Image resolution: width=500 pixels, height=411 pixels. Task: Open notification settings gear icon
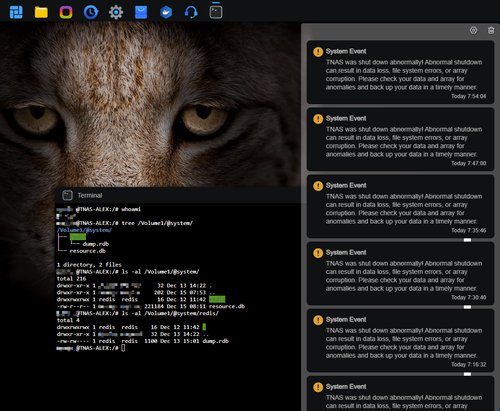[474, 30]
